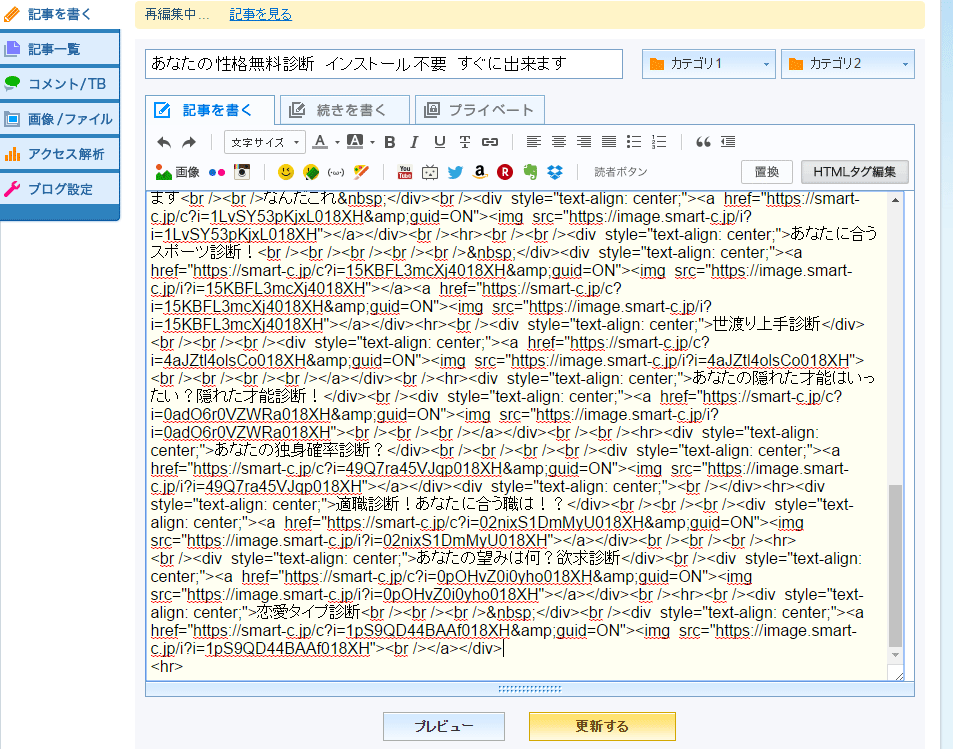Click the Twitter bird icon
953x749 pixels.
coord(455,172)
